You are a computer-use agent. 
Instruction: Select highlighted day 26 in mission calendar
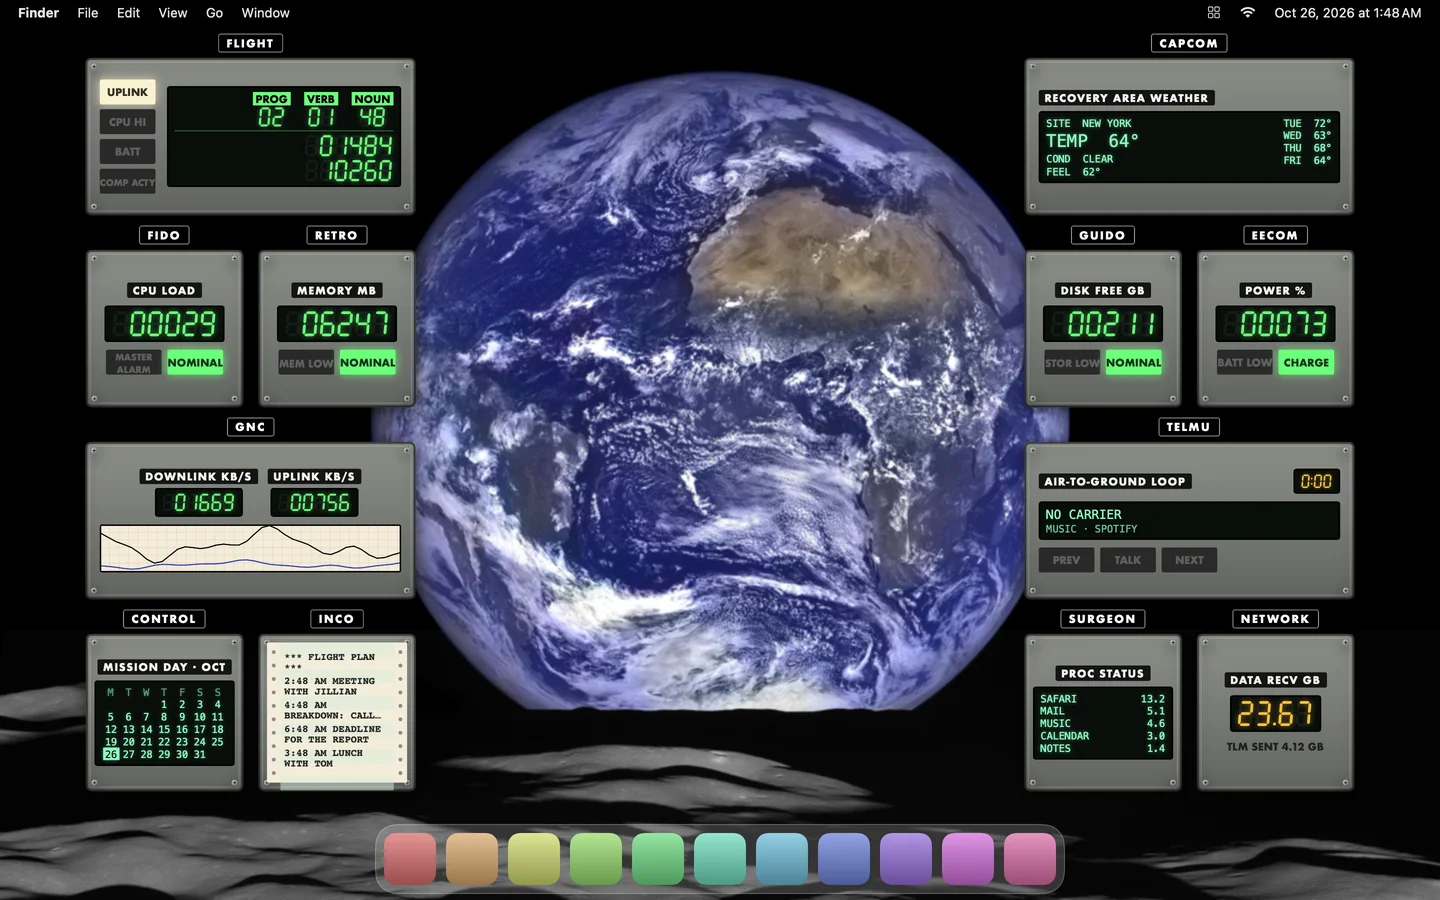click(111, 754)
